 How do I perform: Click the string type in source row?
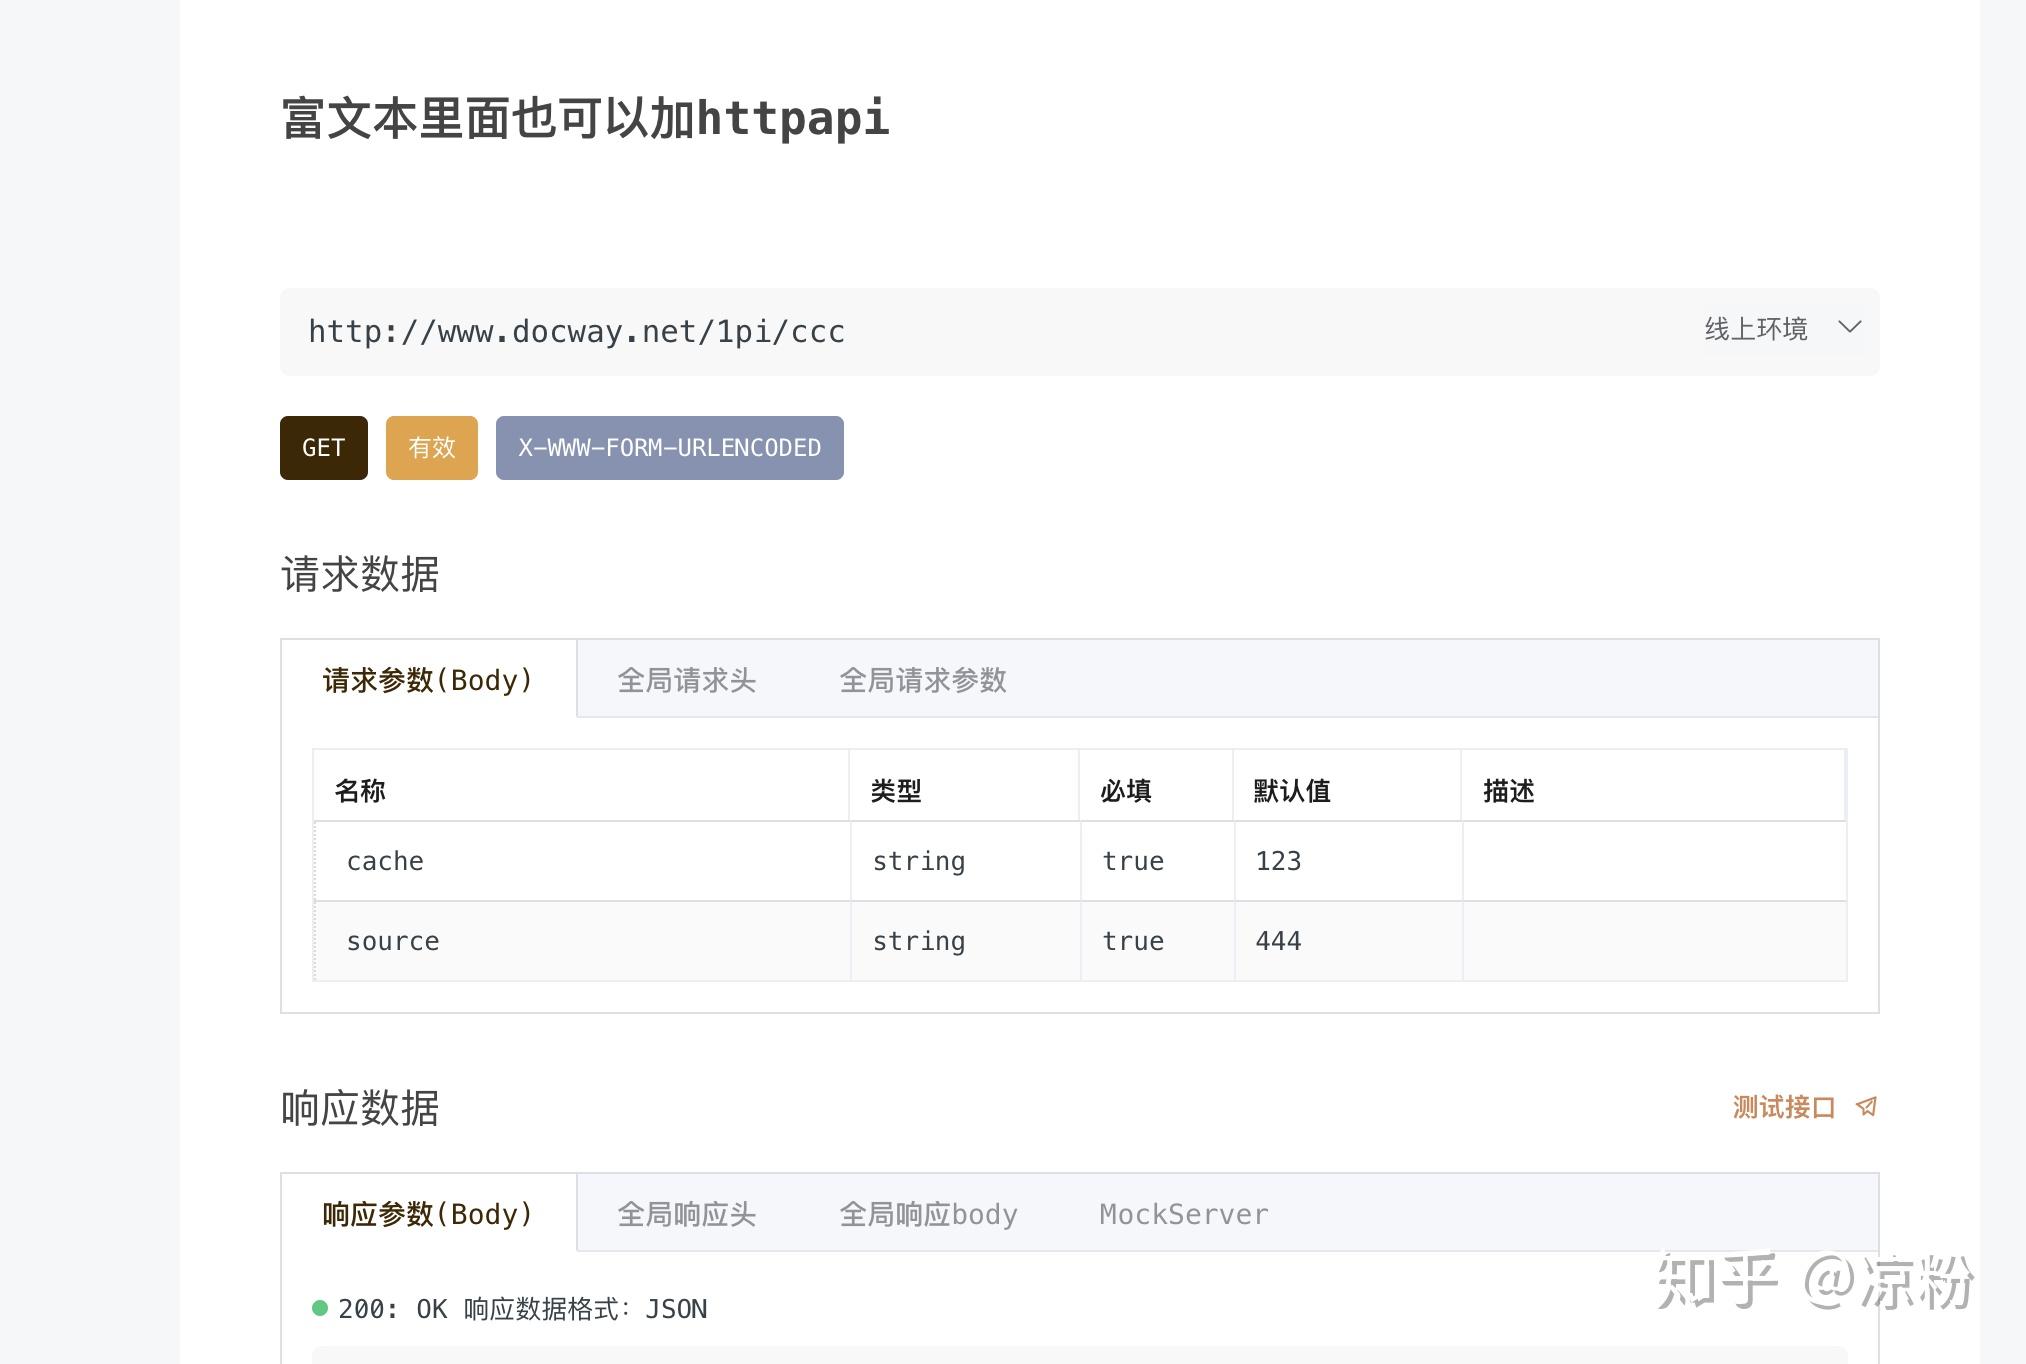tap(919, 941)
